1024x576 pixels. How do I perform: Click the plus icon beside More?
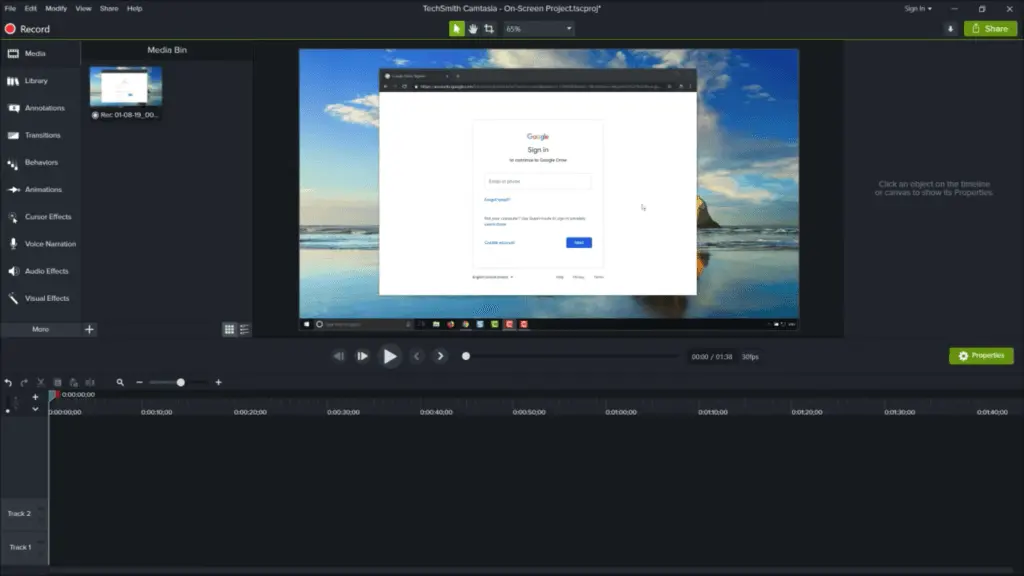(89, 329)
